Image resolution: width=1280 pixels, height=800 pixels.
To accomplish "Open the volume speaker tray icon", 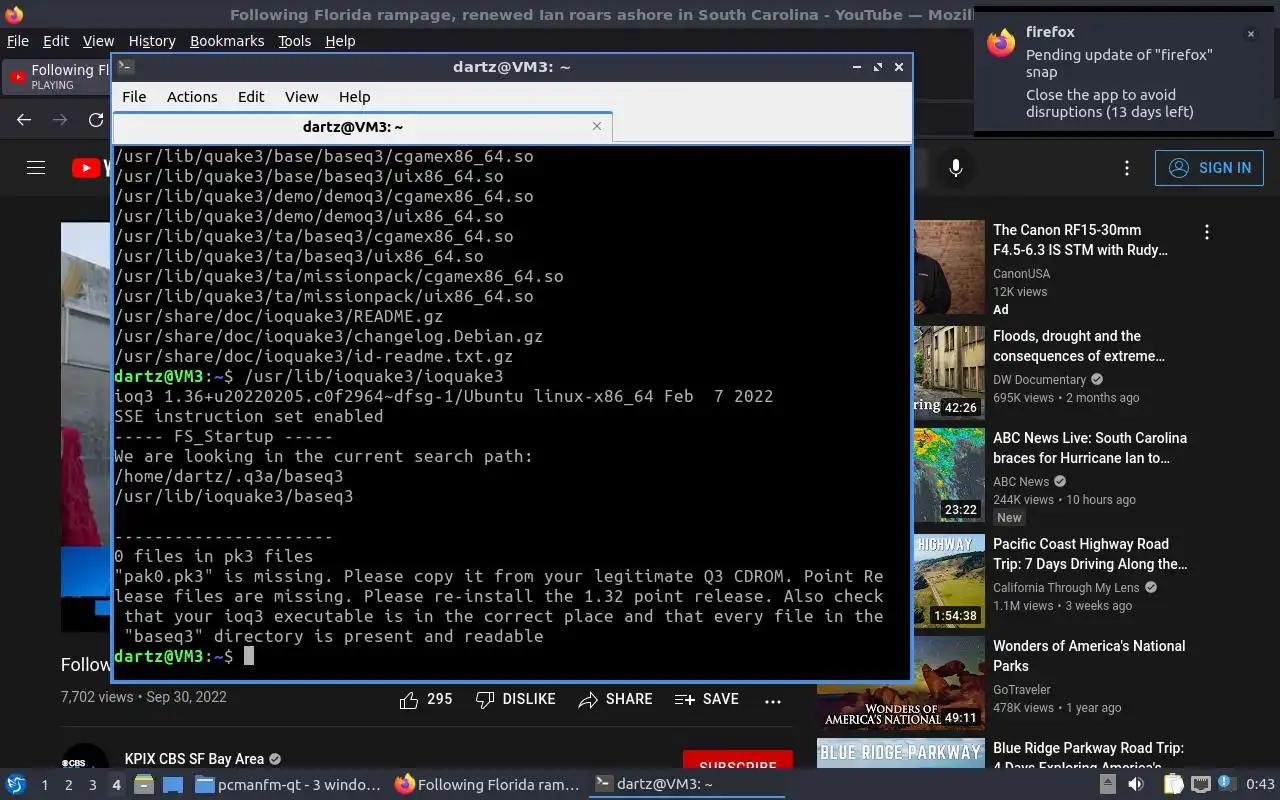I will tap(1136, 785).
